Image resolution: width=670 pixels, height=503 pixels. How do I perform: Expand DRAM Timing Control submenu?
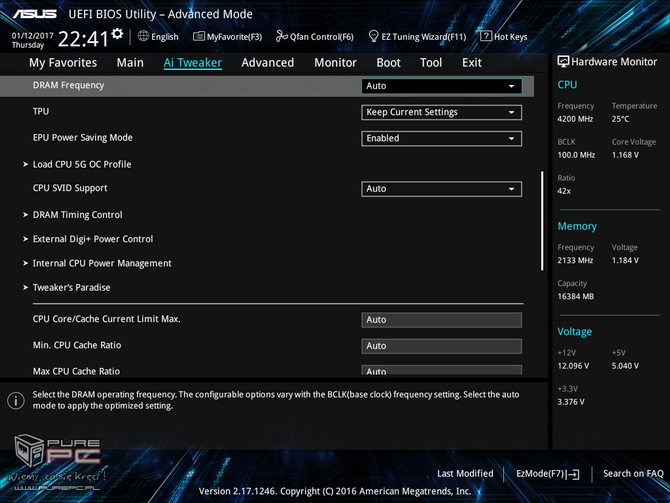(77, 215)
